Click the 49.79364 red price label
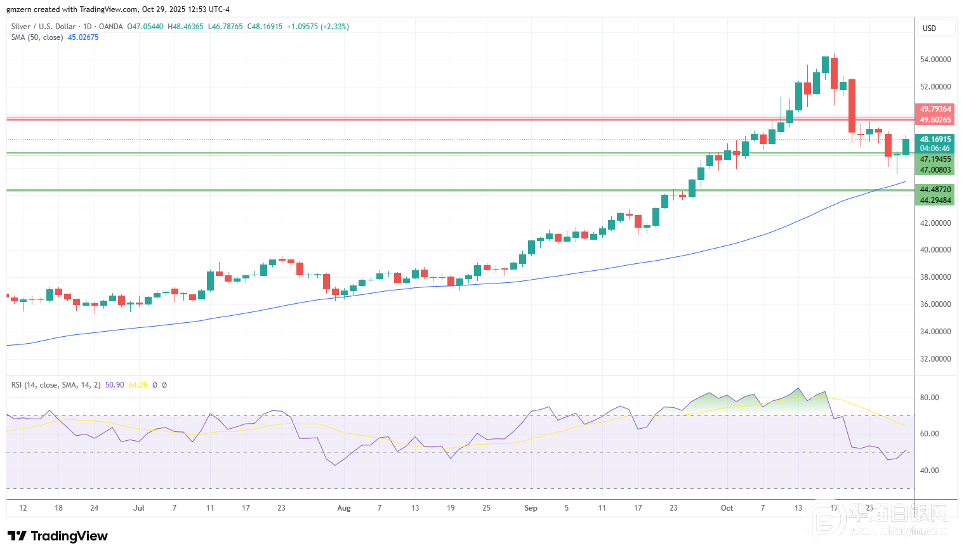This screenshot has width=964, height=556. click(x=937, y=108)
